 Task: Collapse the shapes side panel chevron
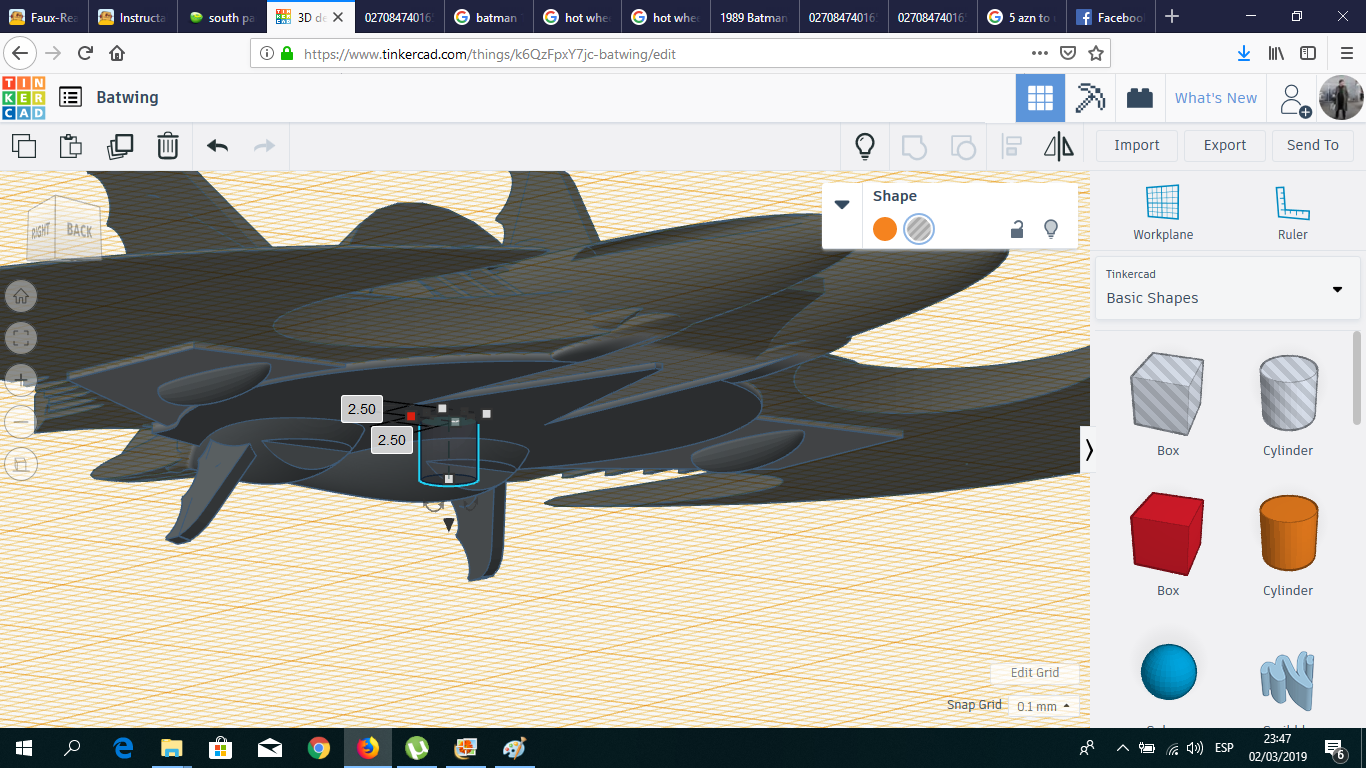1089,450
